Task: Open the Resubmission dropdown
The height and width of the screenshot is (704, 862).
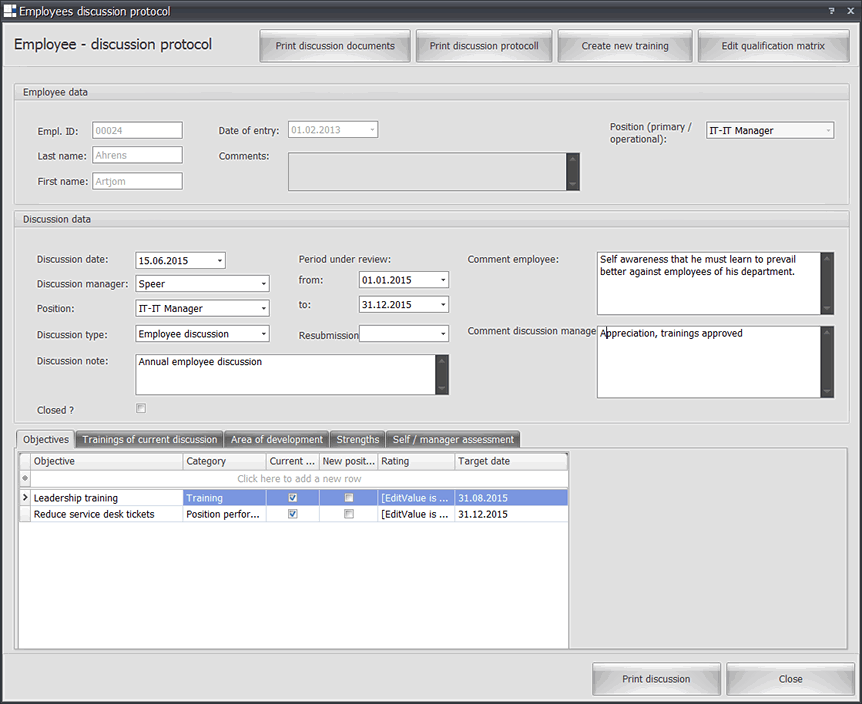Action: coord(443,334)
